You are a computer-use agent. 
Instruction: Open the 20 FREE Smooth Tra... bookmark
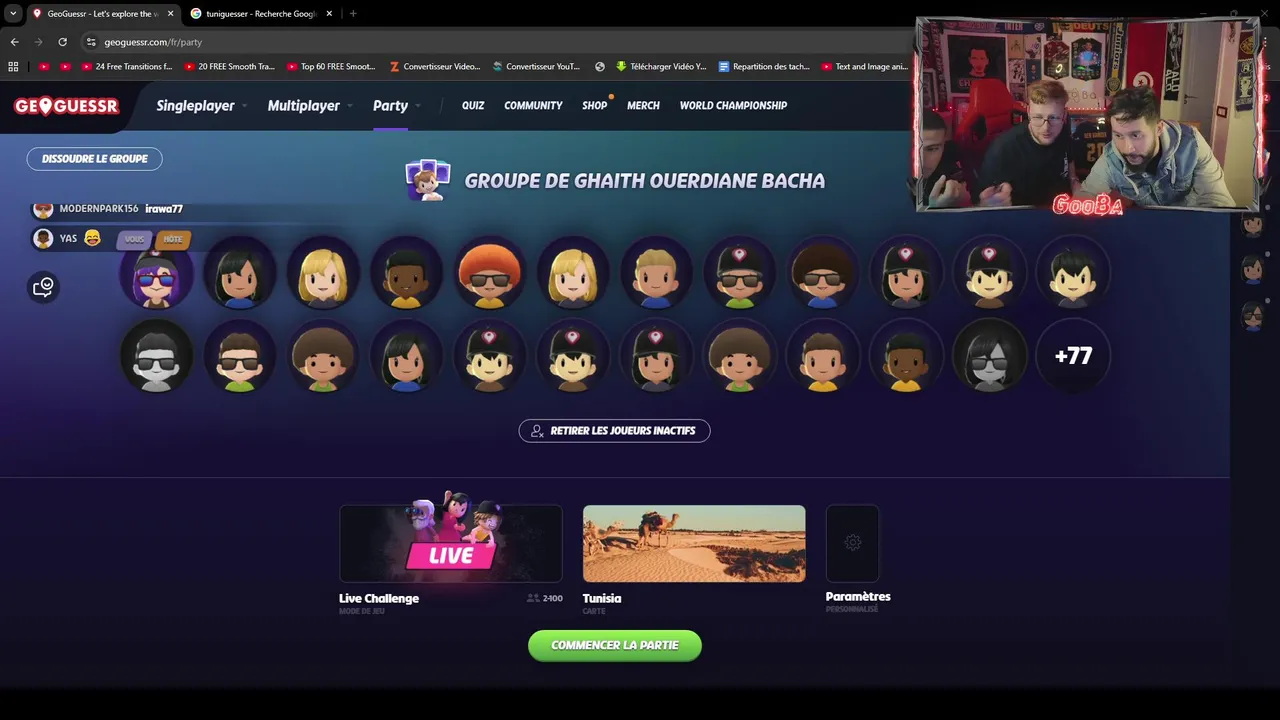(x=229, y=67)
